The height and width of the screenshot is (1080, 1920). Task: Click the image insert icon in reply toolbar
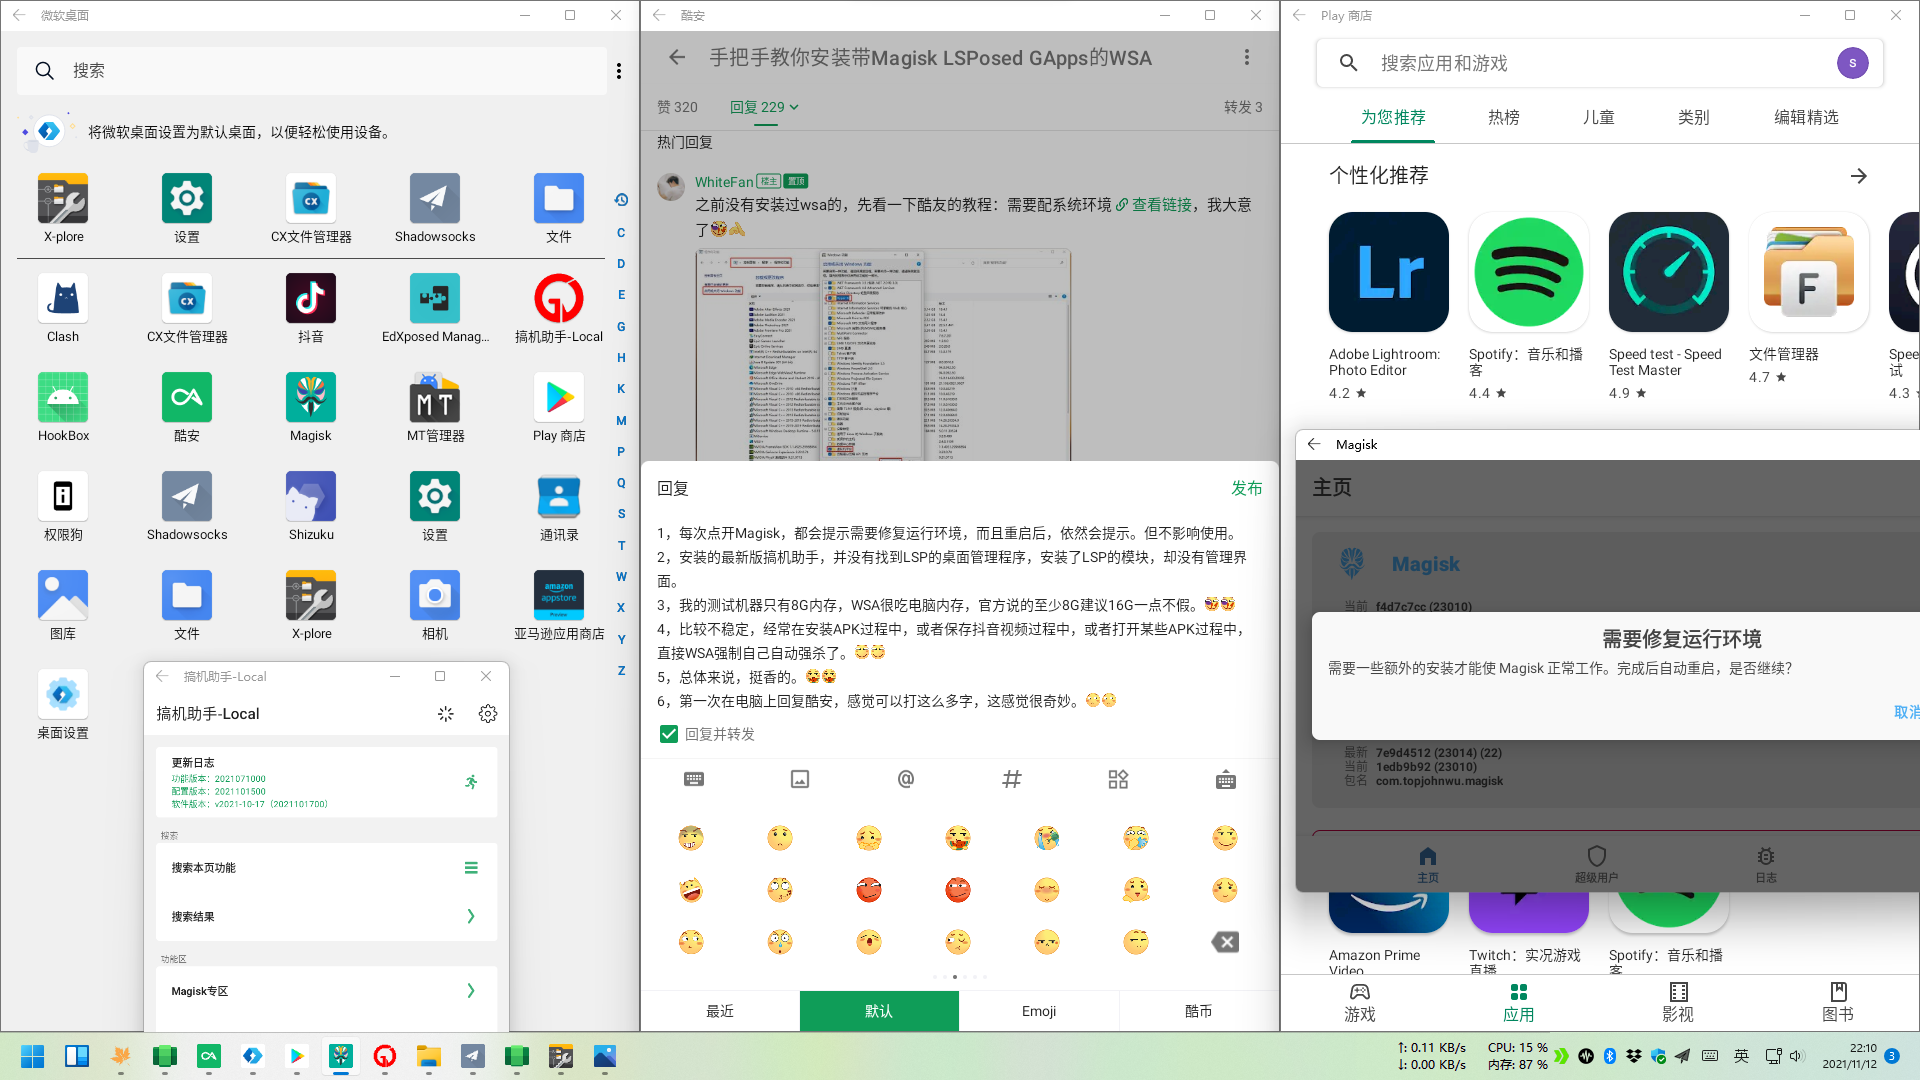[800, 780]
